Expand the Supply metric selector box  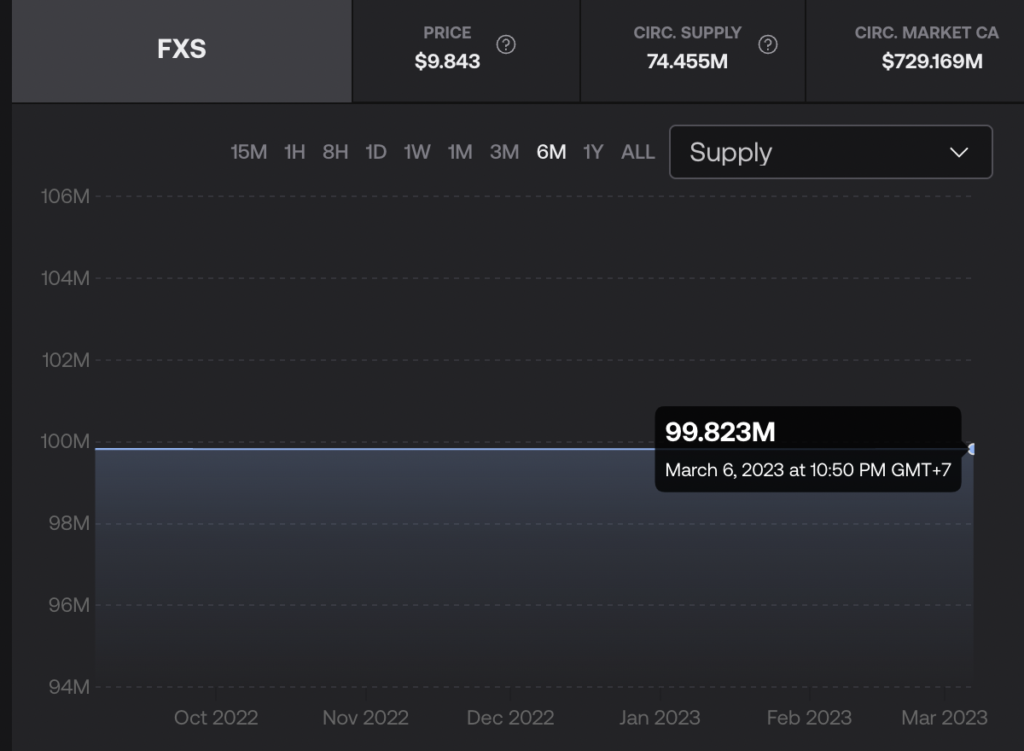(831, 152)
